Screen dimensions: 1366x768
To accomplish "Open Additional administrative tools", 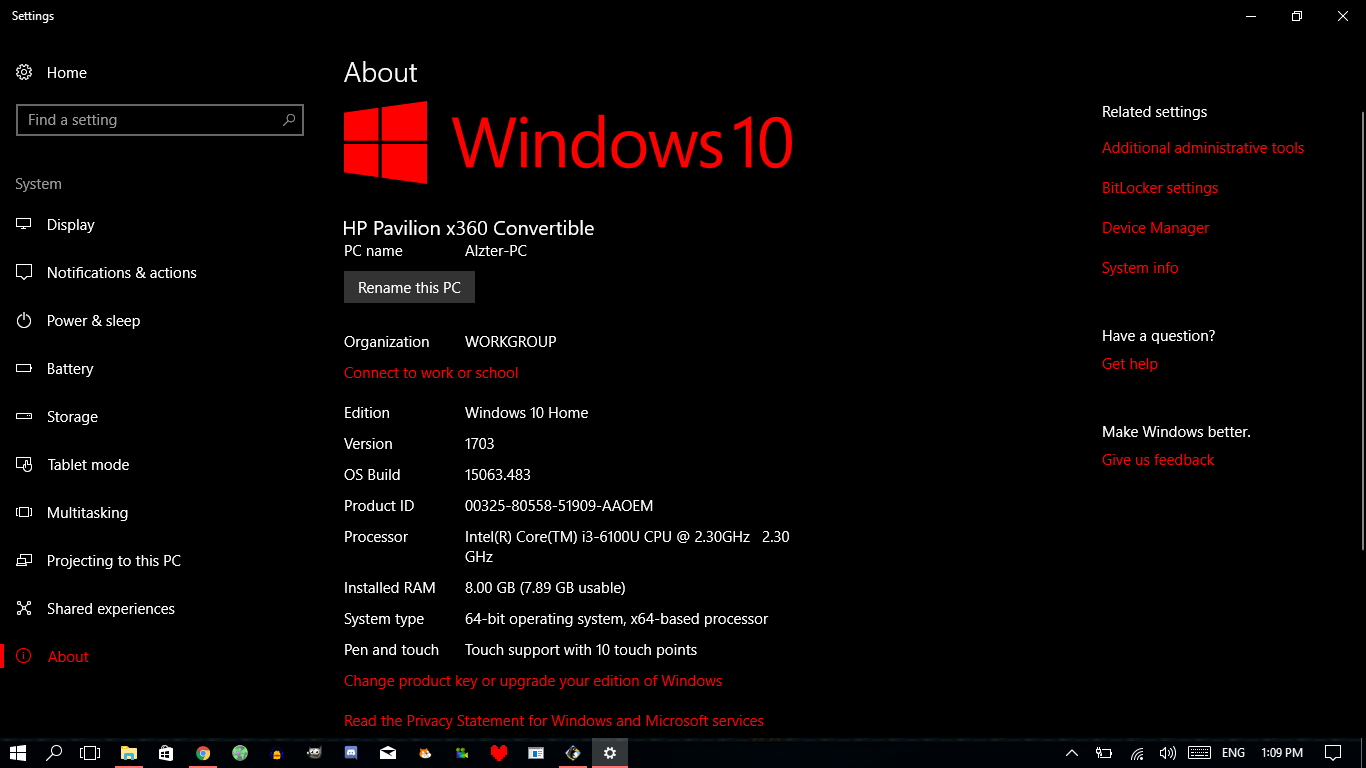I will (x=1203, y=148).
